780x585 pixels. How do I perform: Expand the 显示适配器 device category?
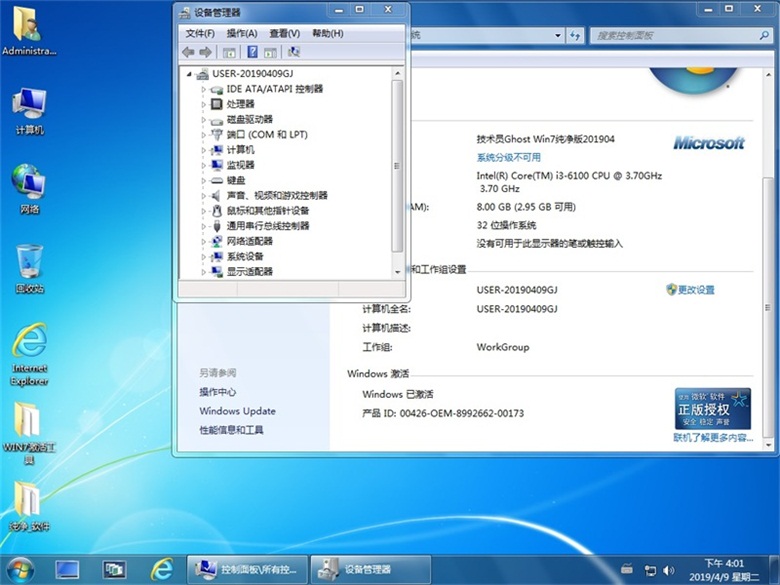coord(203,271)
